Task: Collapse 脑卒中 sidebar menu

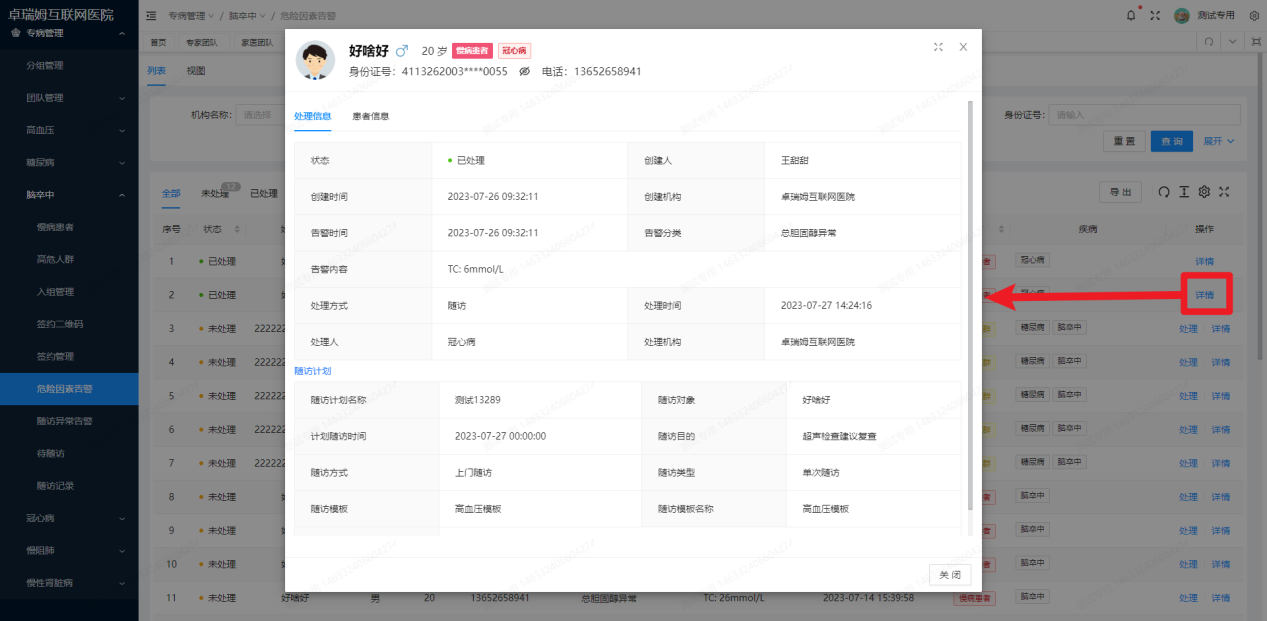Action: (x=69, y=195)
